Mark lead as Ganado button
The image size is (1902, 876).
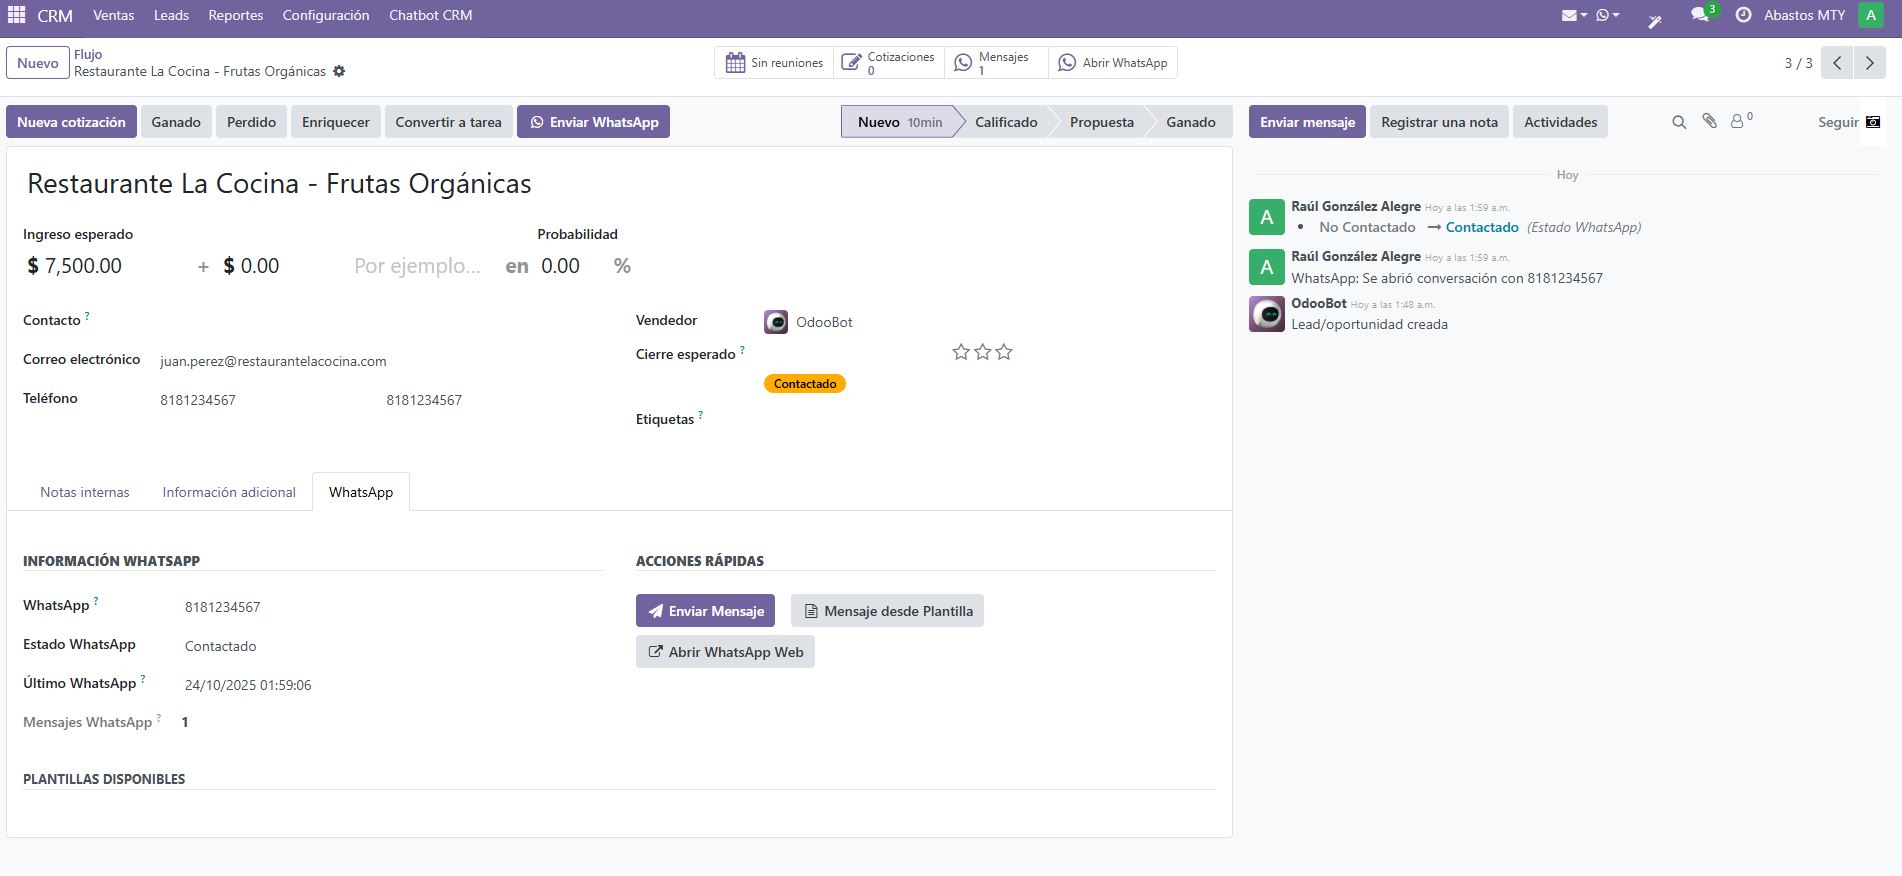tap(176, 122)
